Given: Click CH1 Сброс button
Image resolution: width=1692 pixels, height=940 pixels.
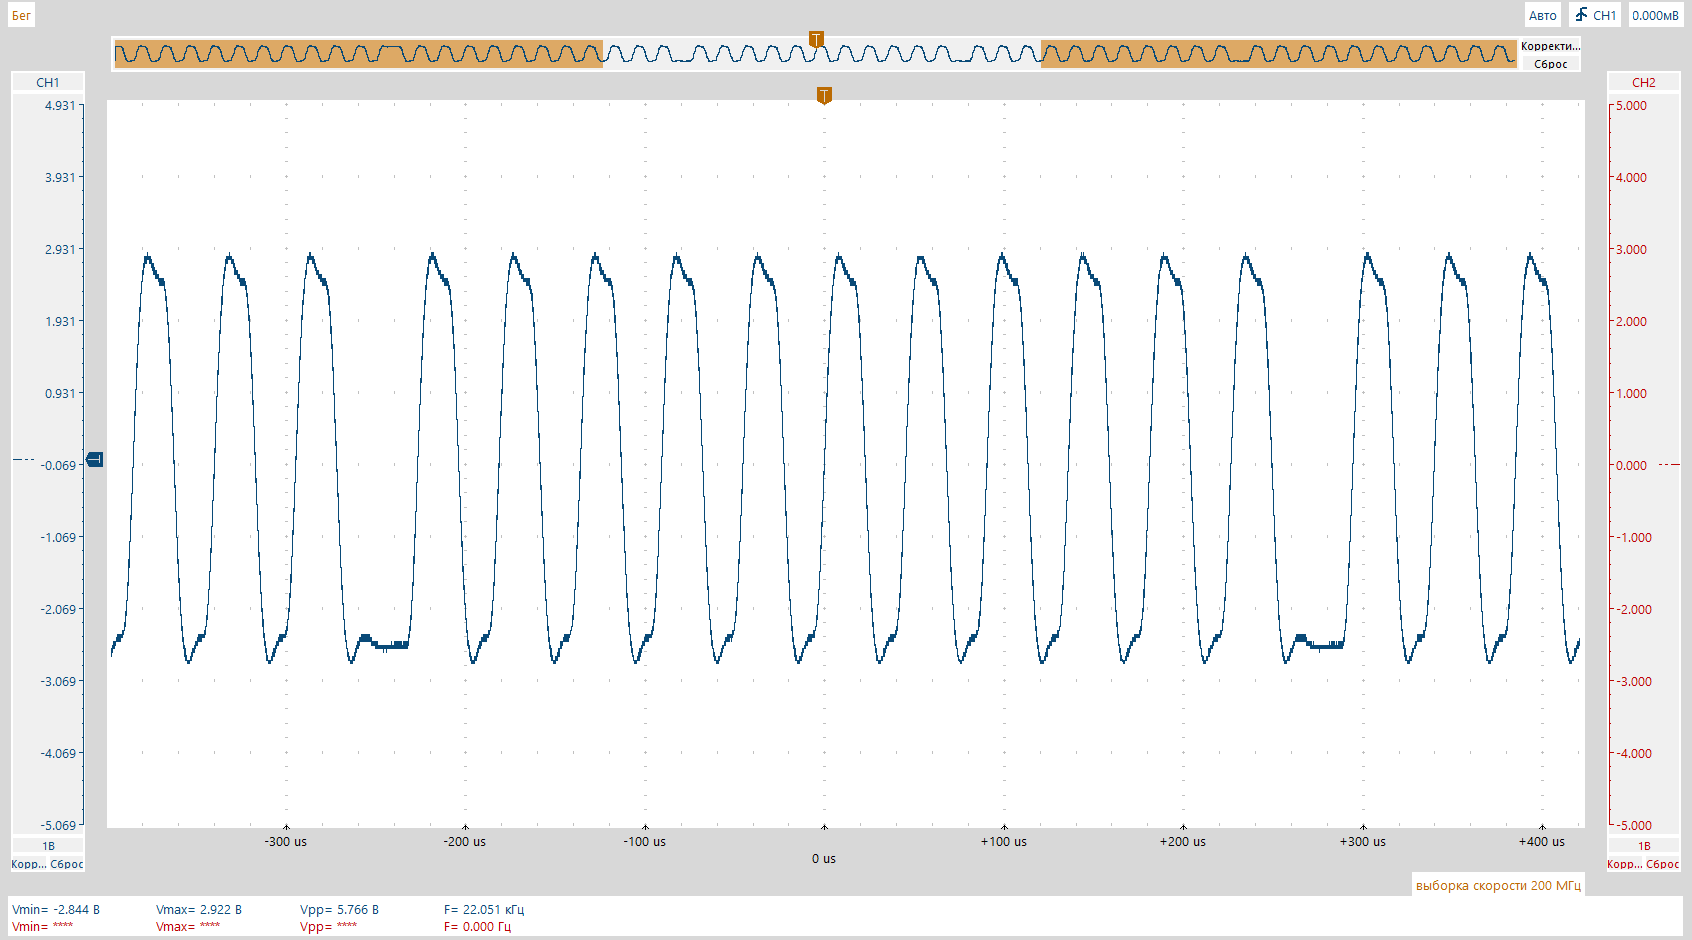Looking at the screenshot, I should click(x=67, y=864).
